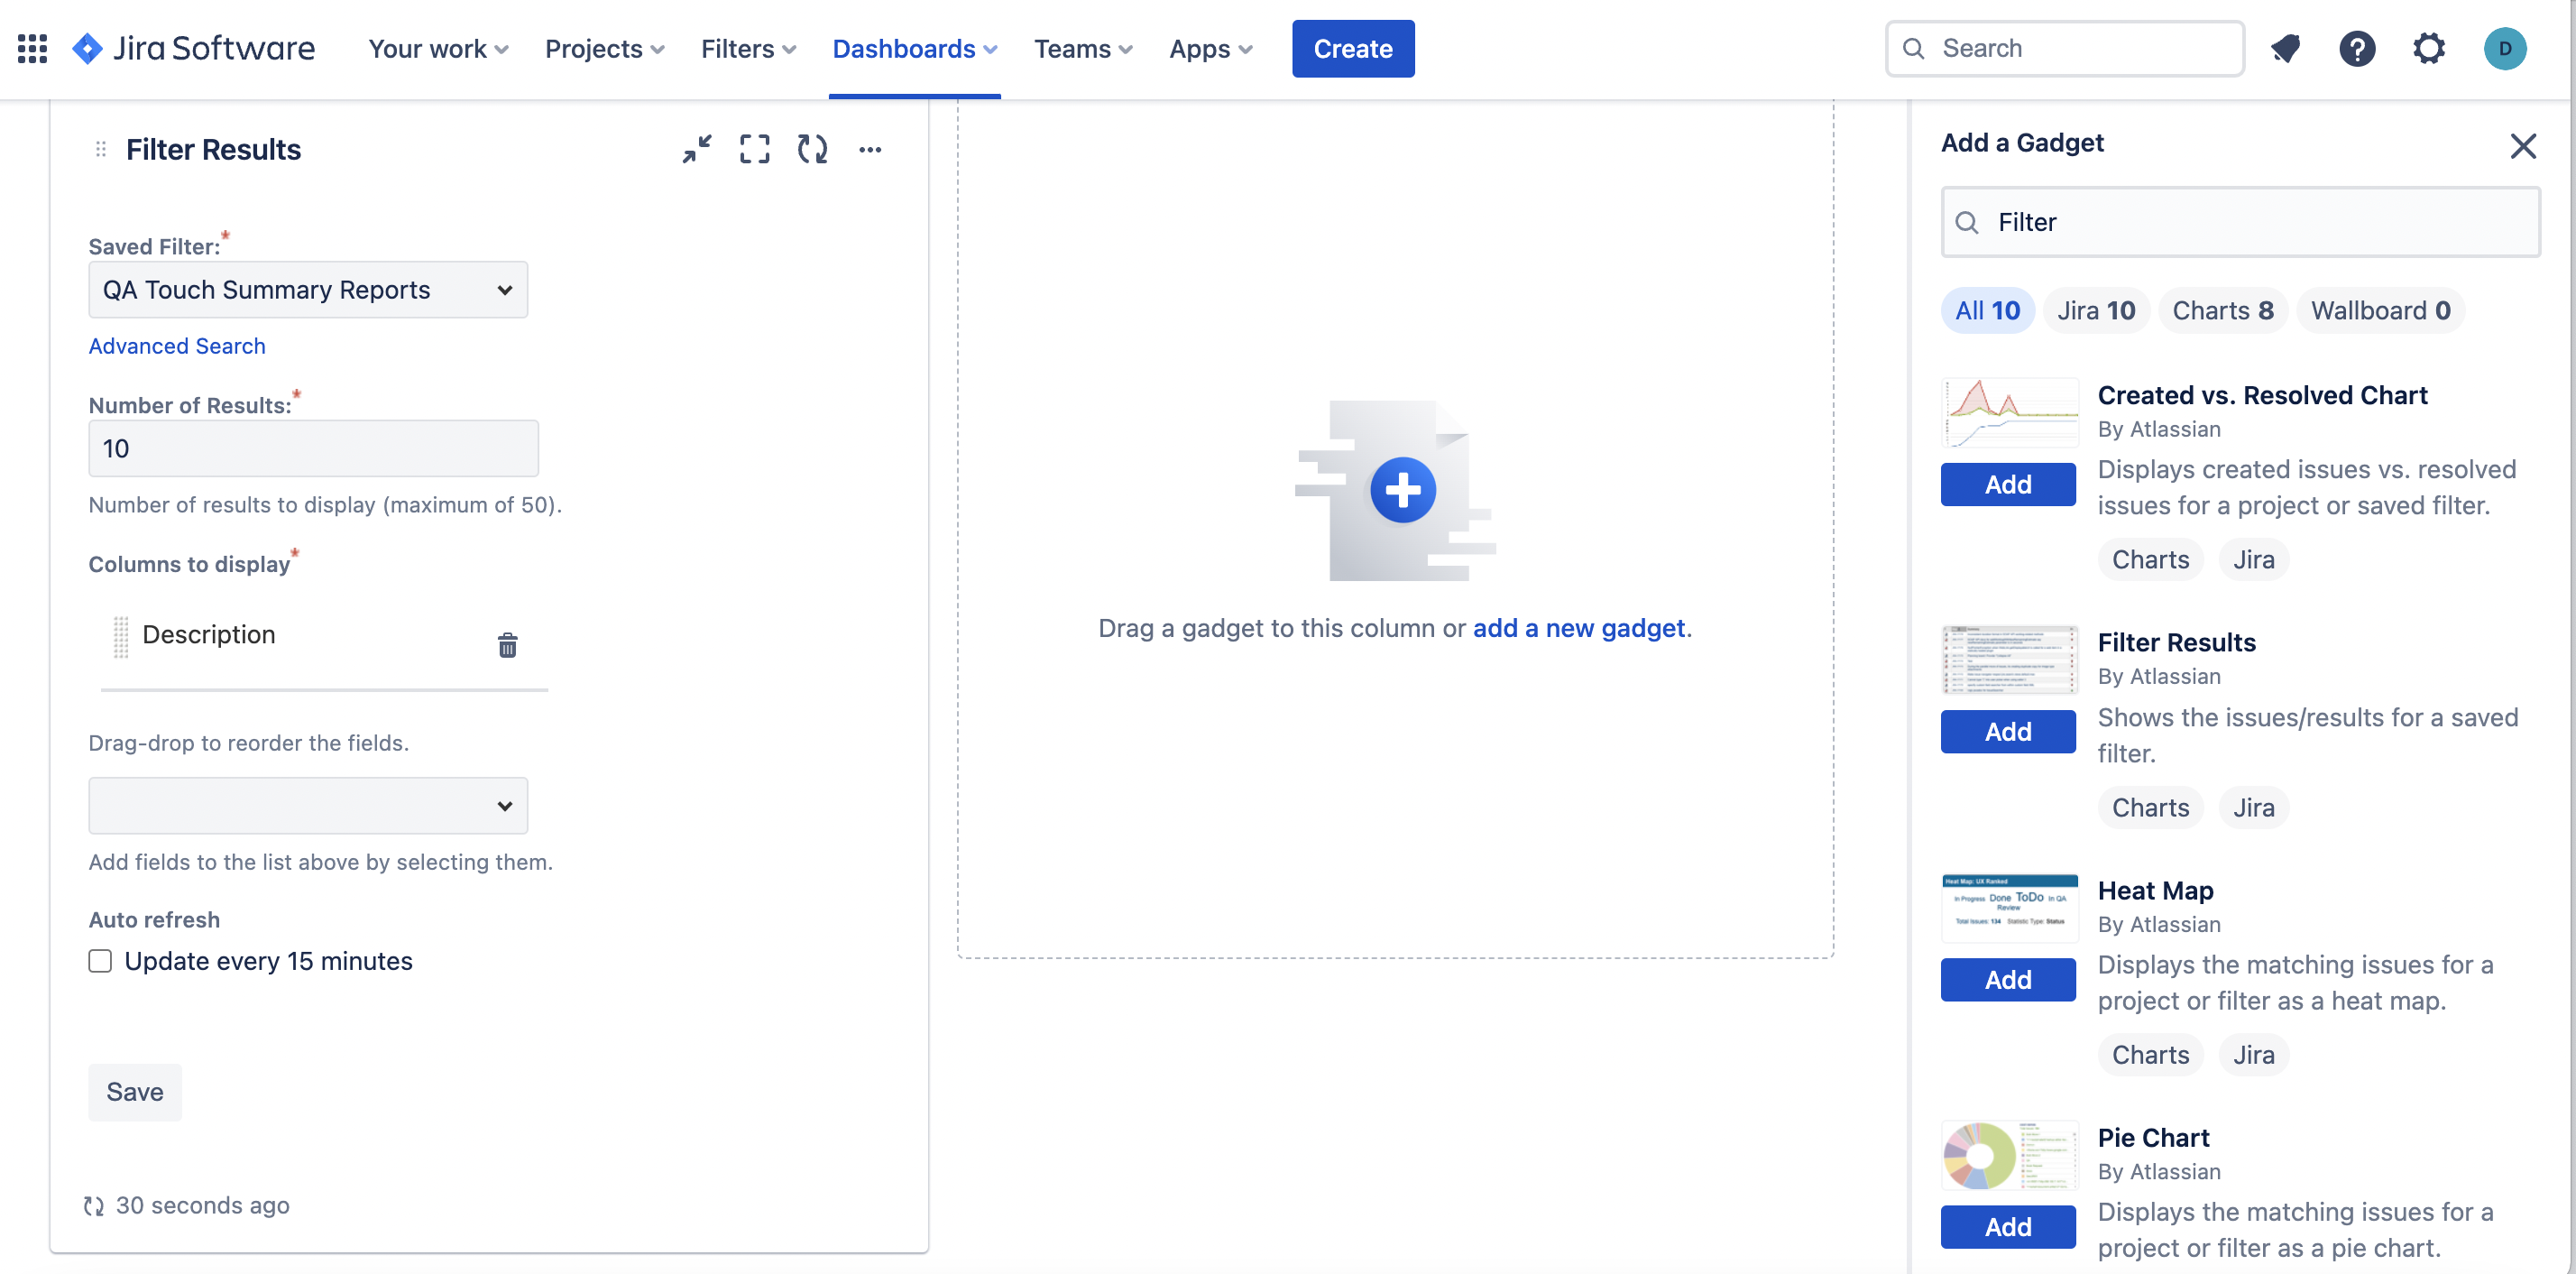Open the add fields column dropdown
Viewport: 2576px width, 1274px height.
point(308,806)
